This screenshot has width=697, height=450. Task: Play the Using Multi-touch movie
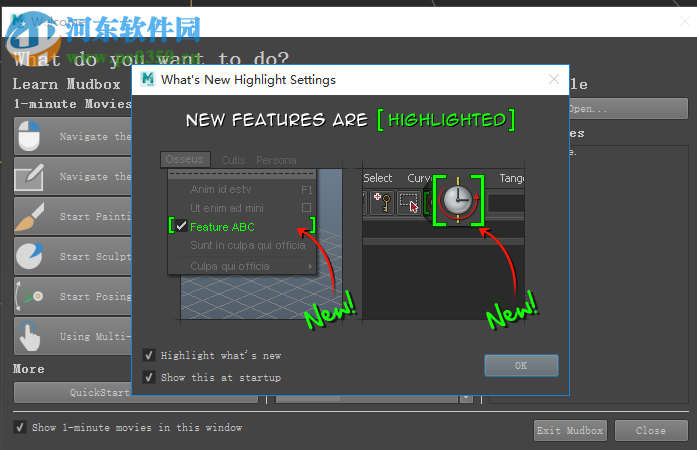point(73,336)
